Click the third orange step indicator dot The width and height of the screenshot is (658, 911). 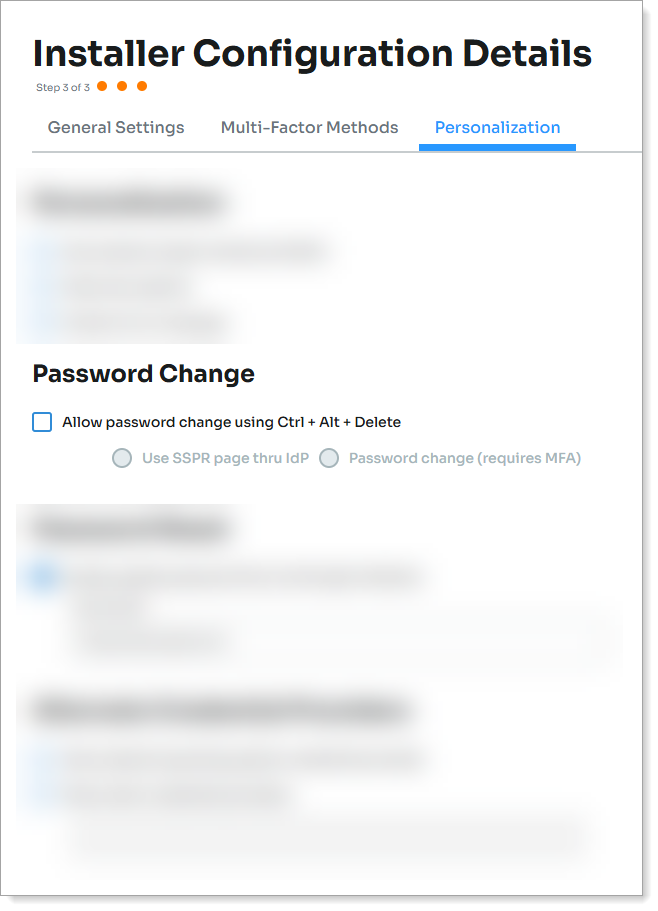tap(142, 87)
